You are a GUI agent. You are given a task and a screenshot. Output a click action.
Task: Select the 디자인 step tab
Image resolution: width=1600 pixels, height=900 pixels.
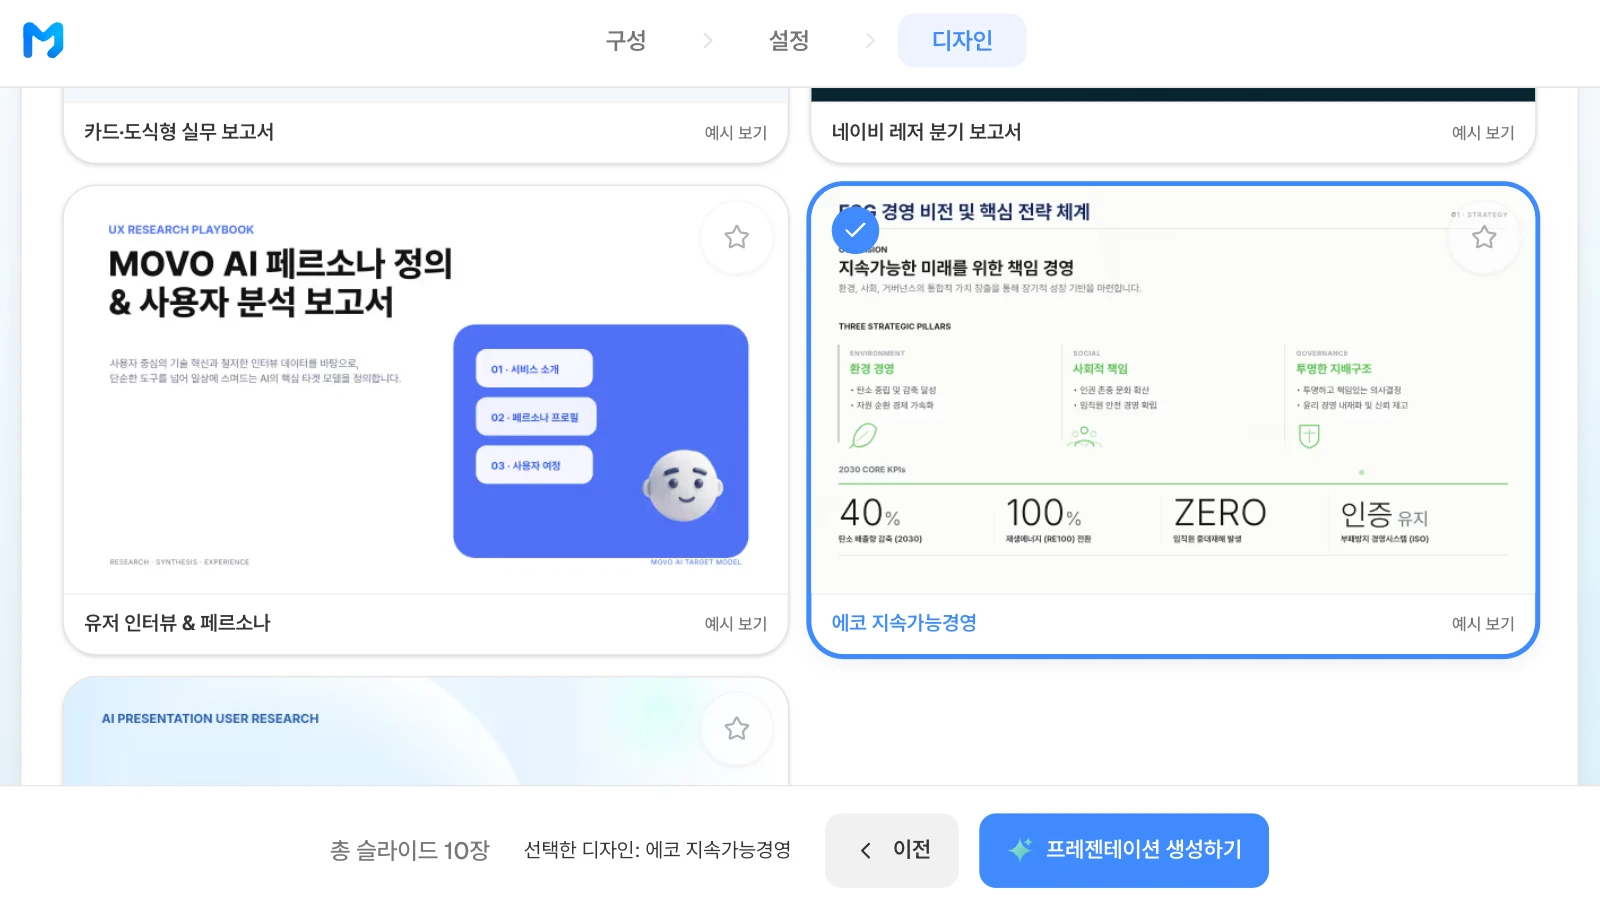962,41
